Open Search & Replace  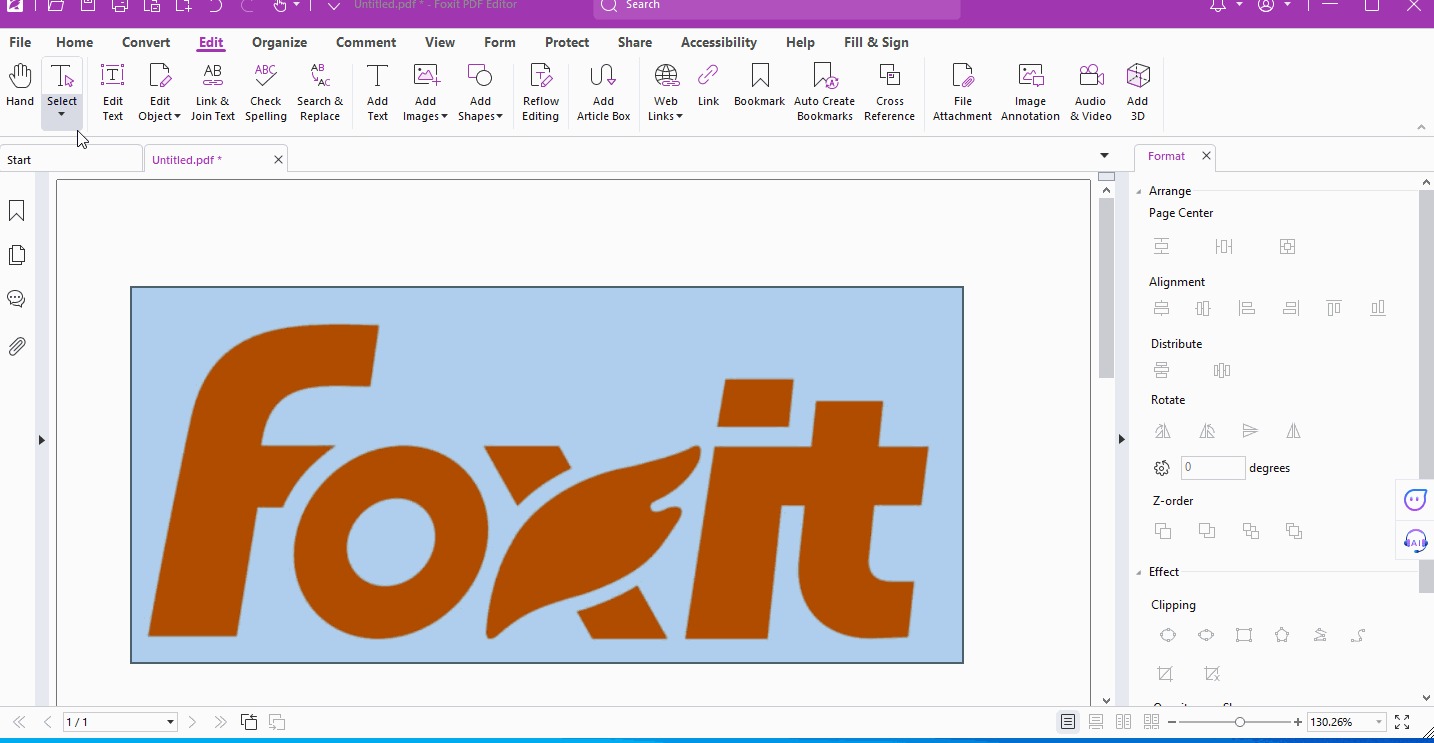pyautogui.click(x=320, y=93)
